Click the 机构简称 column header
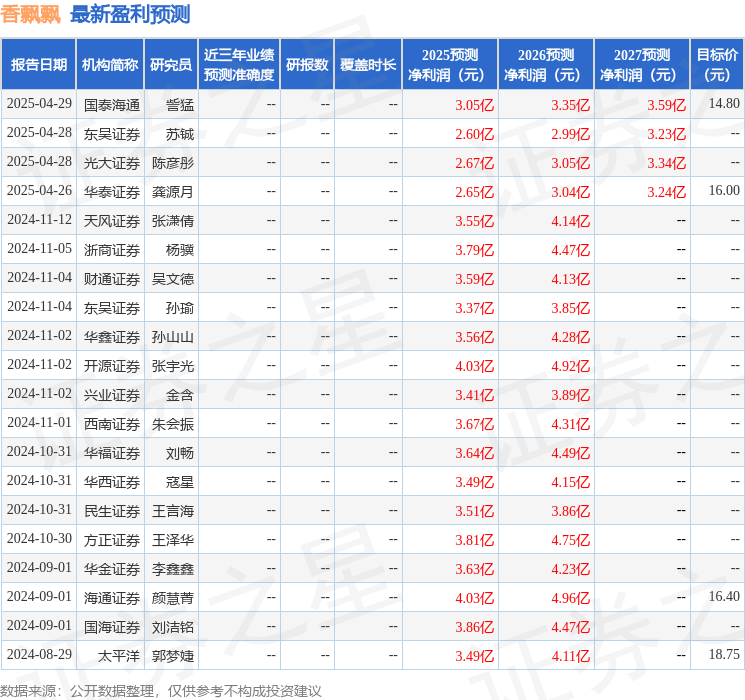 point(110,65)
